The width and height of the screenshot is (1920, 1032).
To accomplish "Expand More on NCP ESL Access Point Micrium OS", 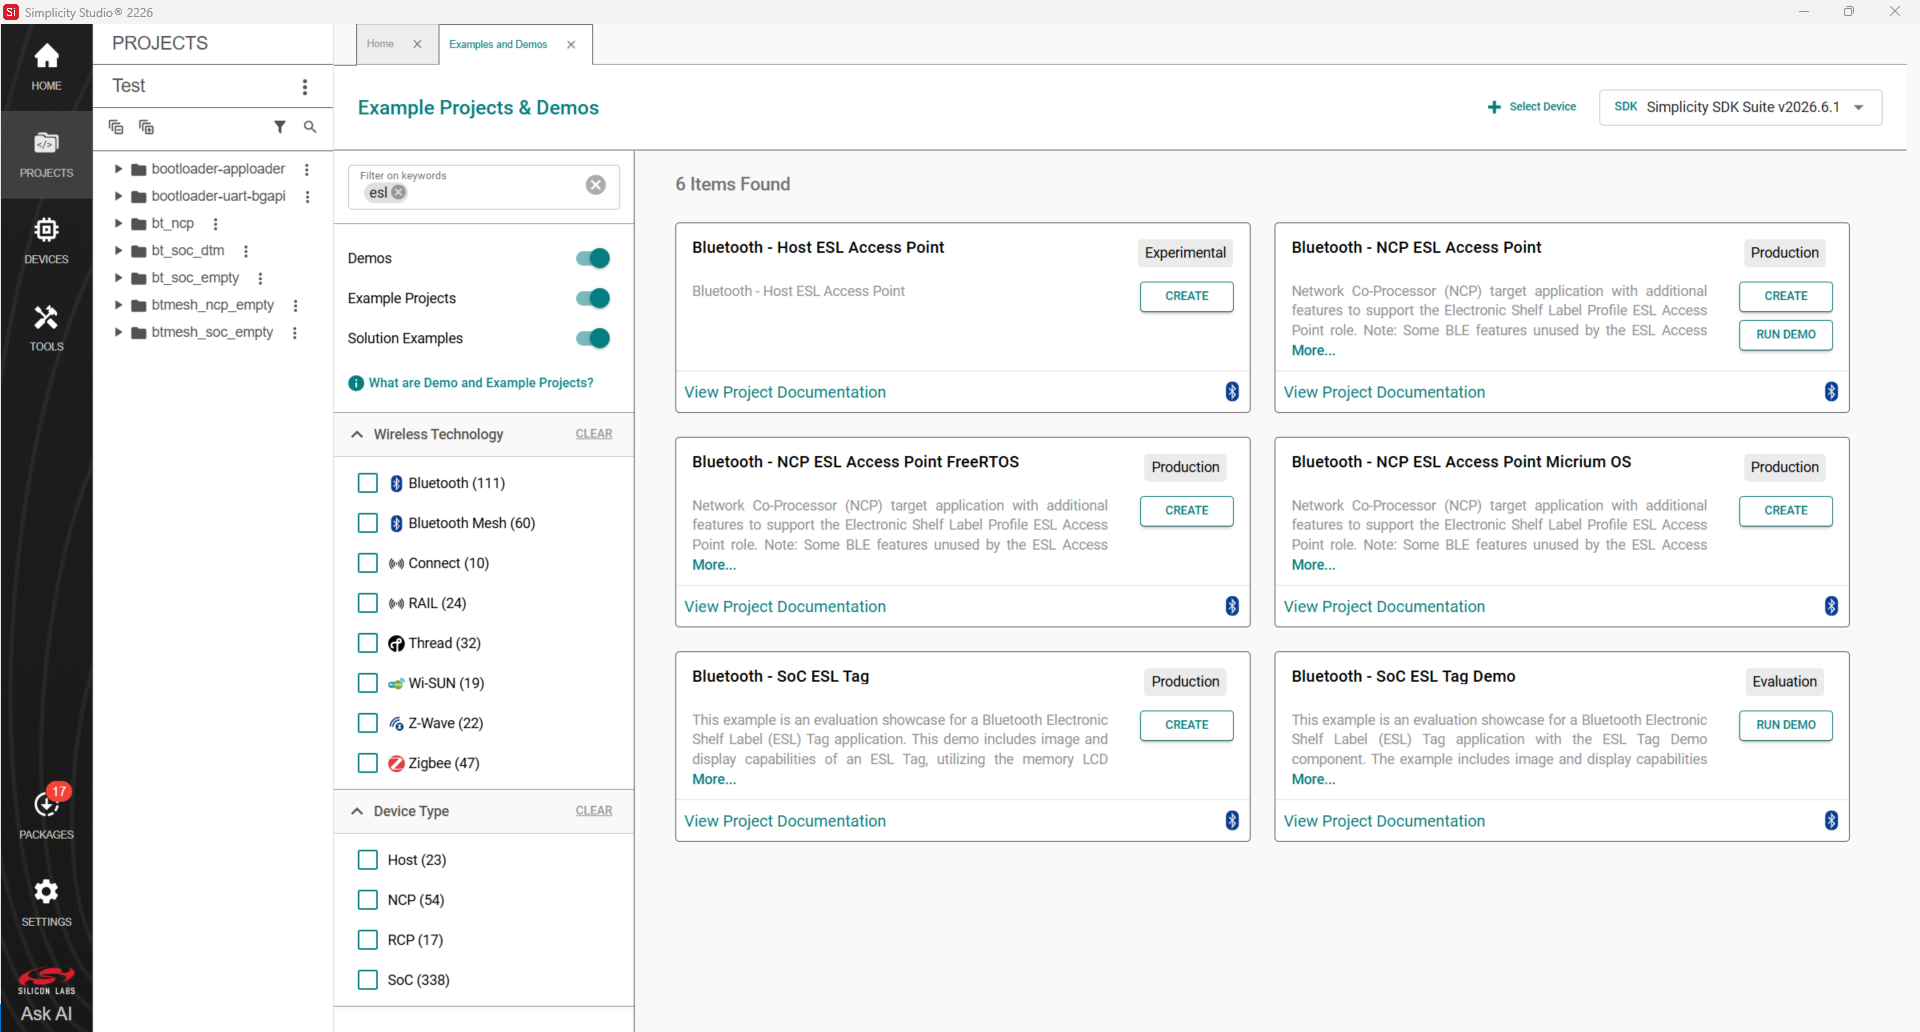I will point(1313,565).
